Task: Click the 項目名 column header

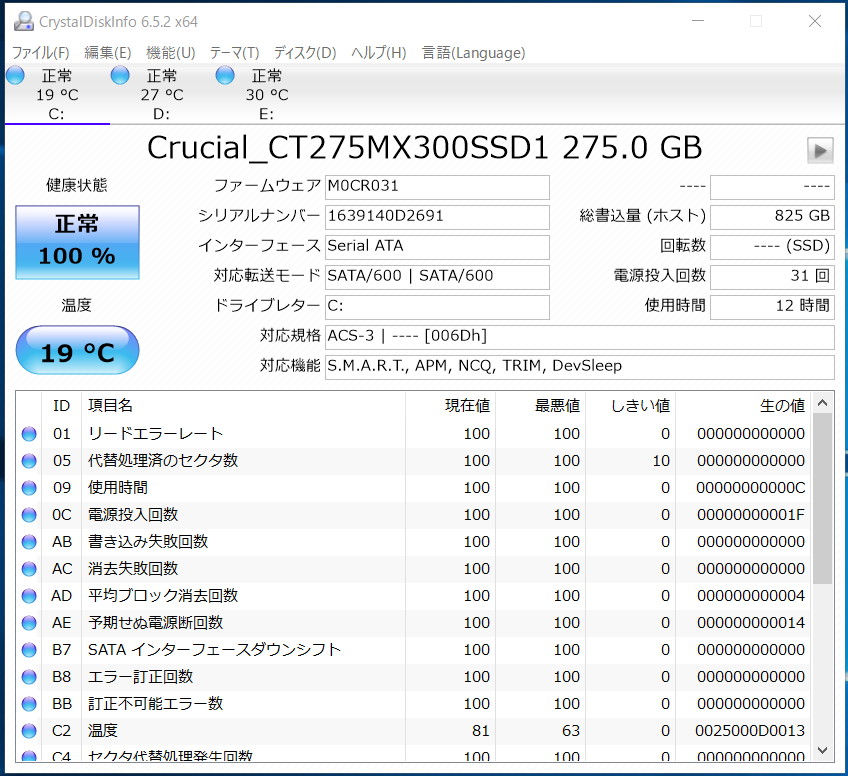Action: pyautogui.click(x=243, y=406)
